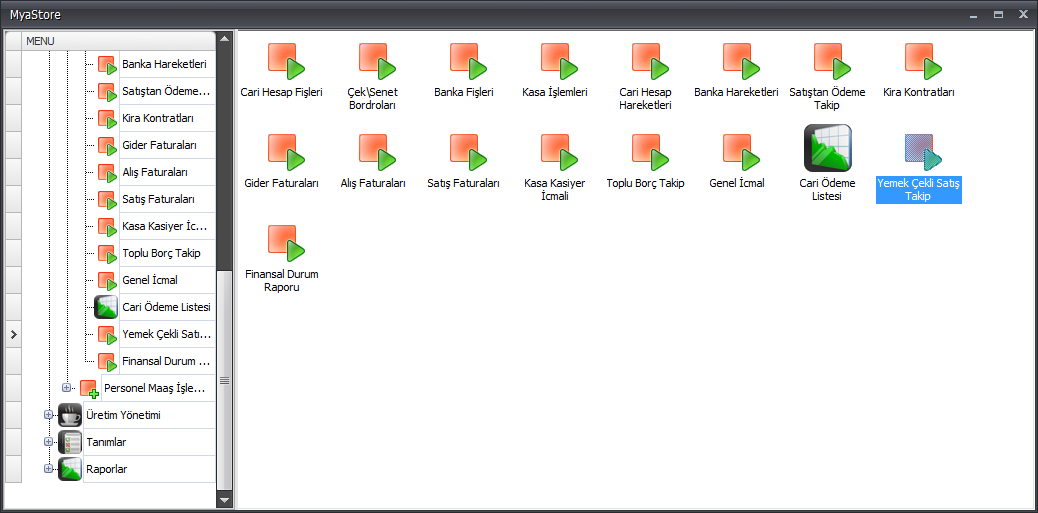Click Raporlar chart icon in tree
The image size is (1038, 513).
pos(70,469)
